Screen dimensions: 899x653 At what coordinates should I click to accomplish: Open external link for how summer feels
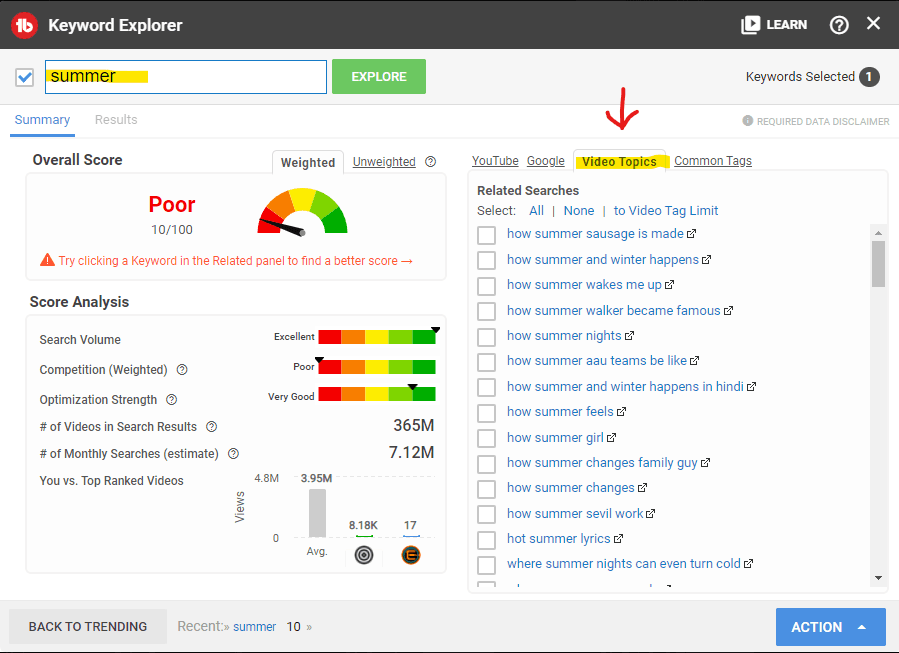[622, 412]
